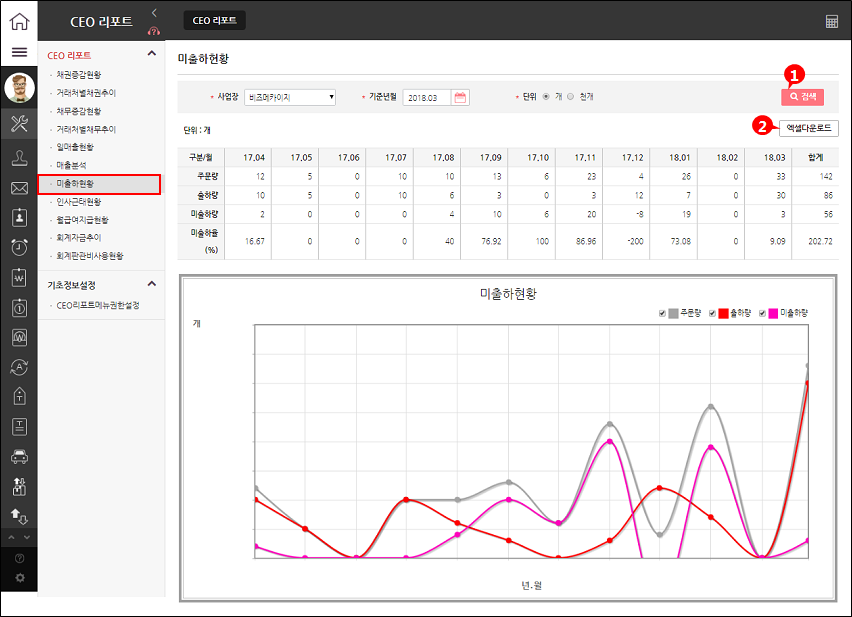852x617 pixels.
Task: Click the red headset support icon
Action: click(x=154, y=32)
